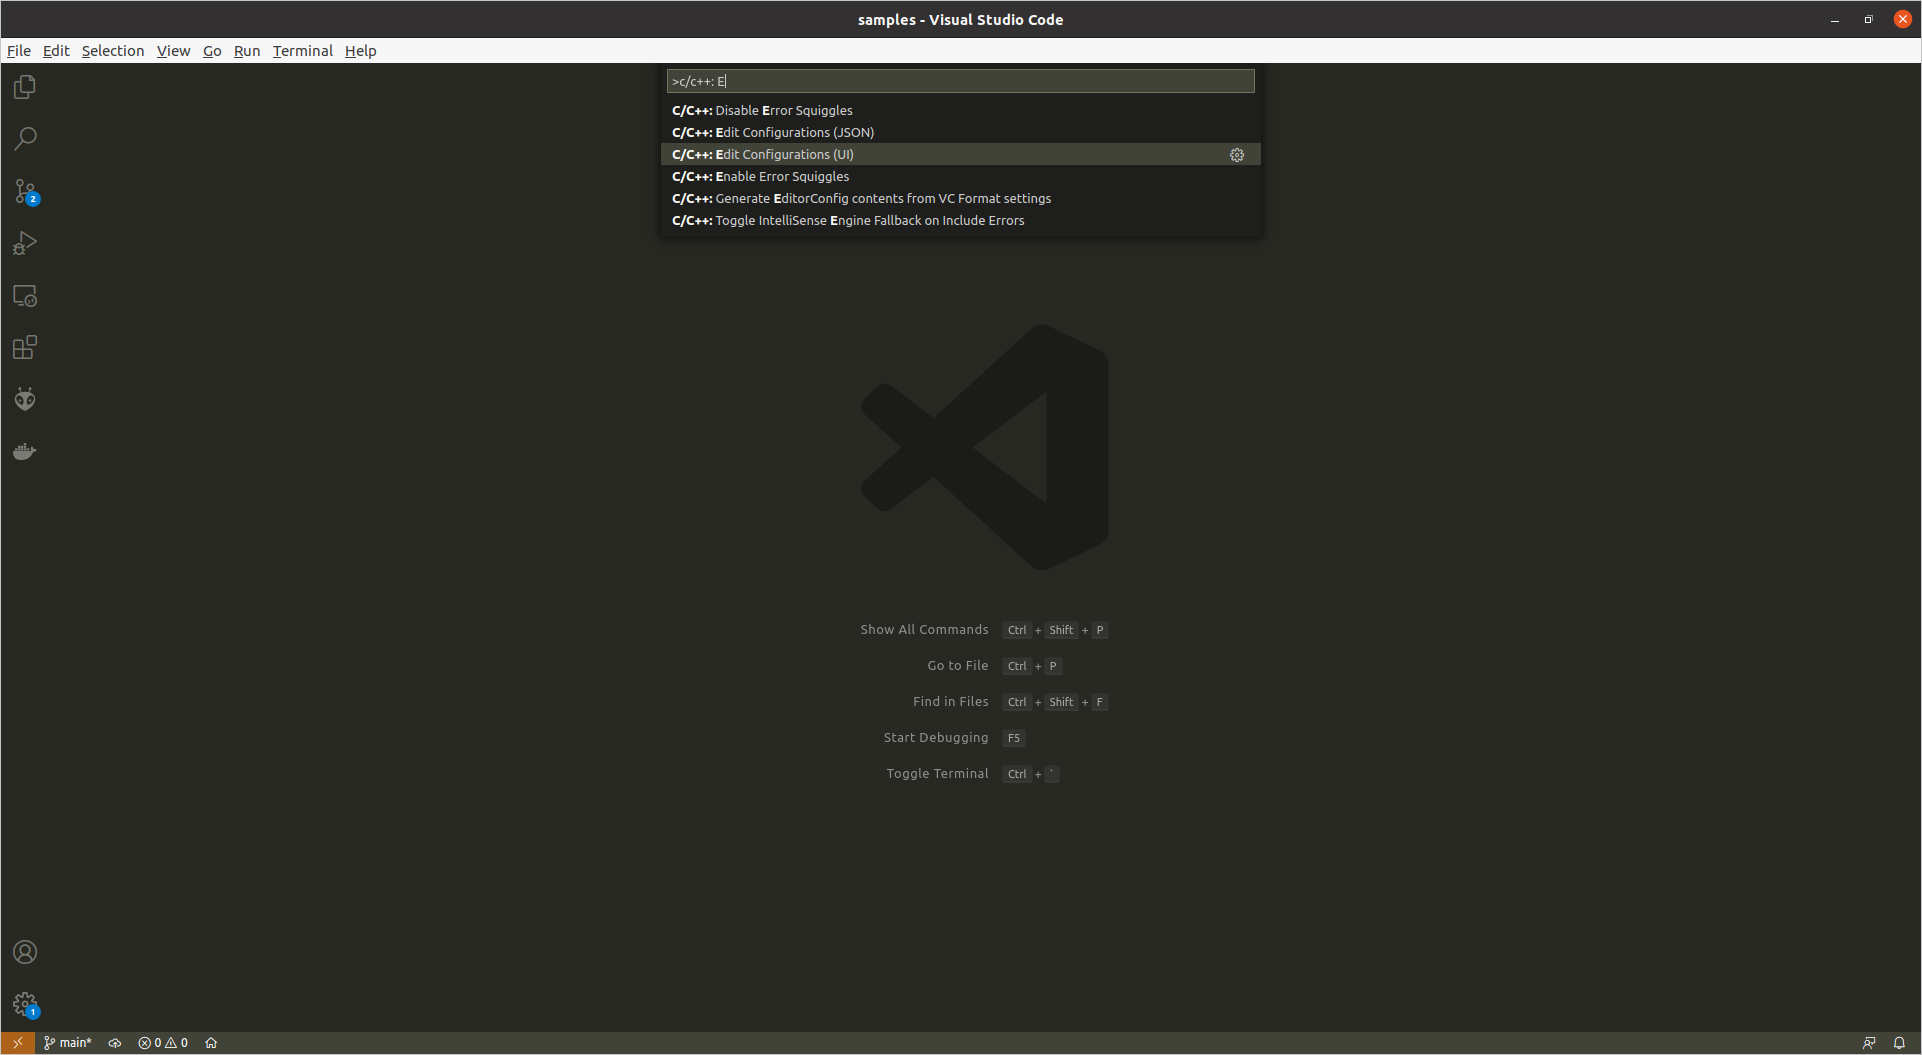Image resolution: width=1922 pixels, height=1055 pixels.
Task: Click the PlatformIO home icon in status bar
Action: coord(211,1043)
